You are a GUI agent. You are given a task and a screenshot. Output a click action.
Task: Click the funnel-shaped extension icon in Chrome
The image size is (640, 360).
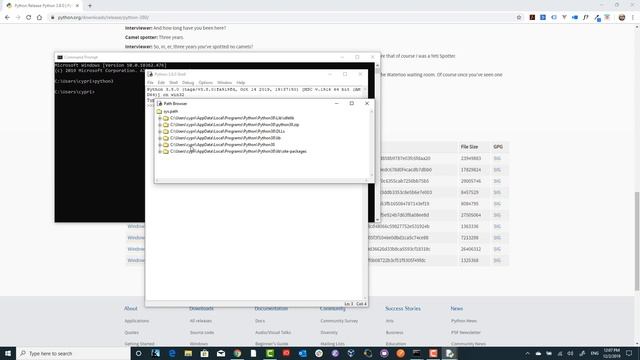[x=564, y=18]
